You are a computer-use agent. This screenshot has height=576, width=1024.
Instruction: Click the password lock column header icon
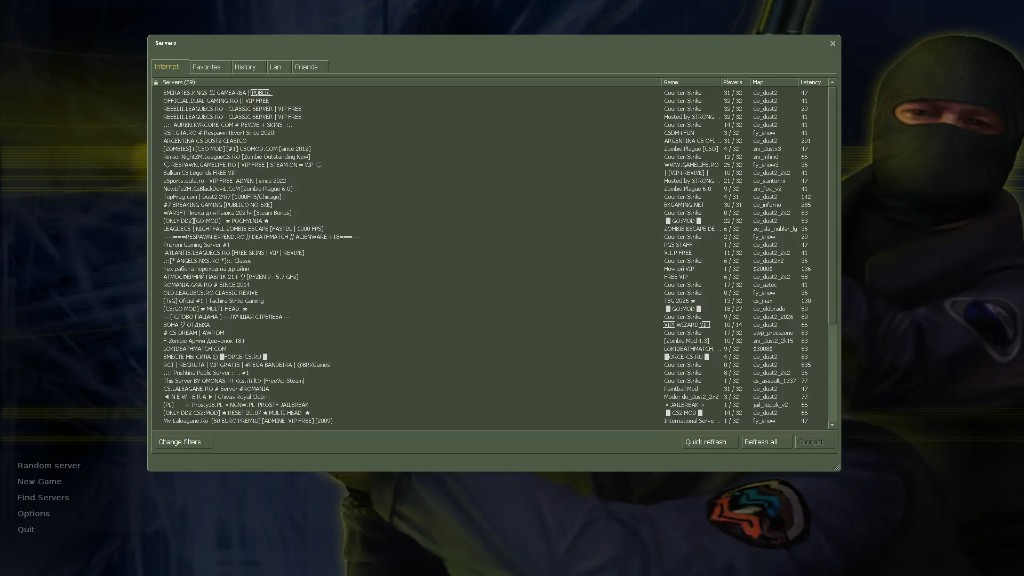point(156,82)
